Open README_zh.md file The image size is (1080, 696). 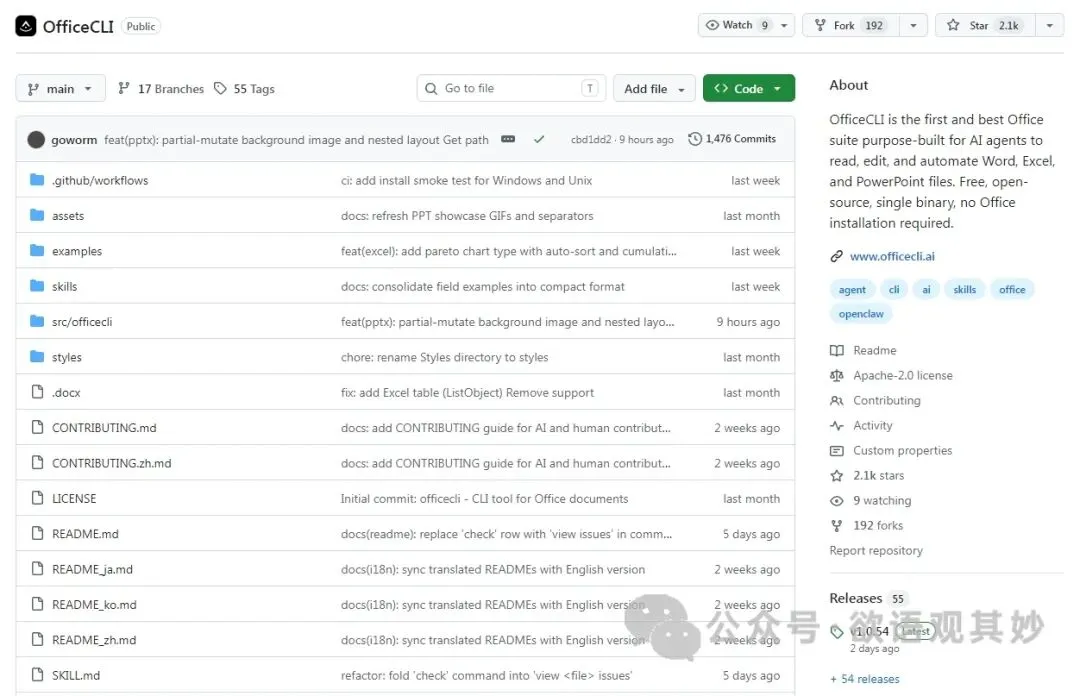click(94, 639)
